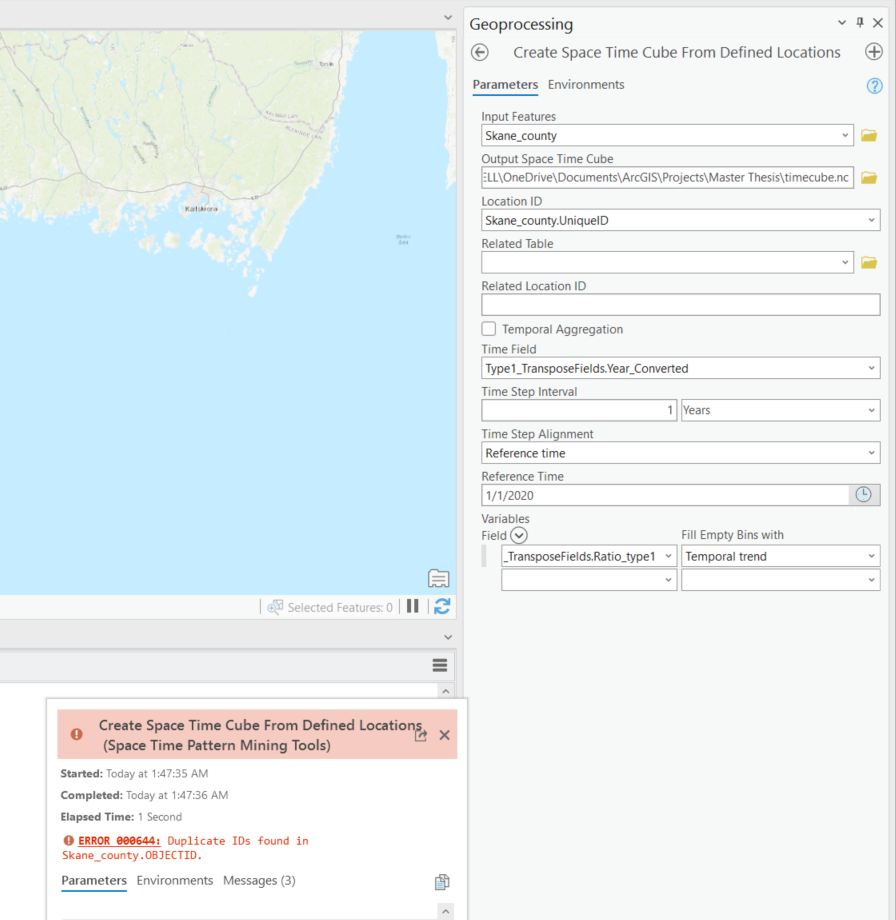Screen dimensions: 896x920
Task: Open the Messages (3) tab
Action: tap(258, 881)
